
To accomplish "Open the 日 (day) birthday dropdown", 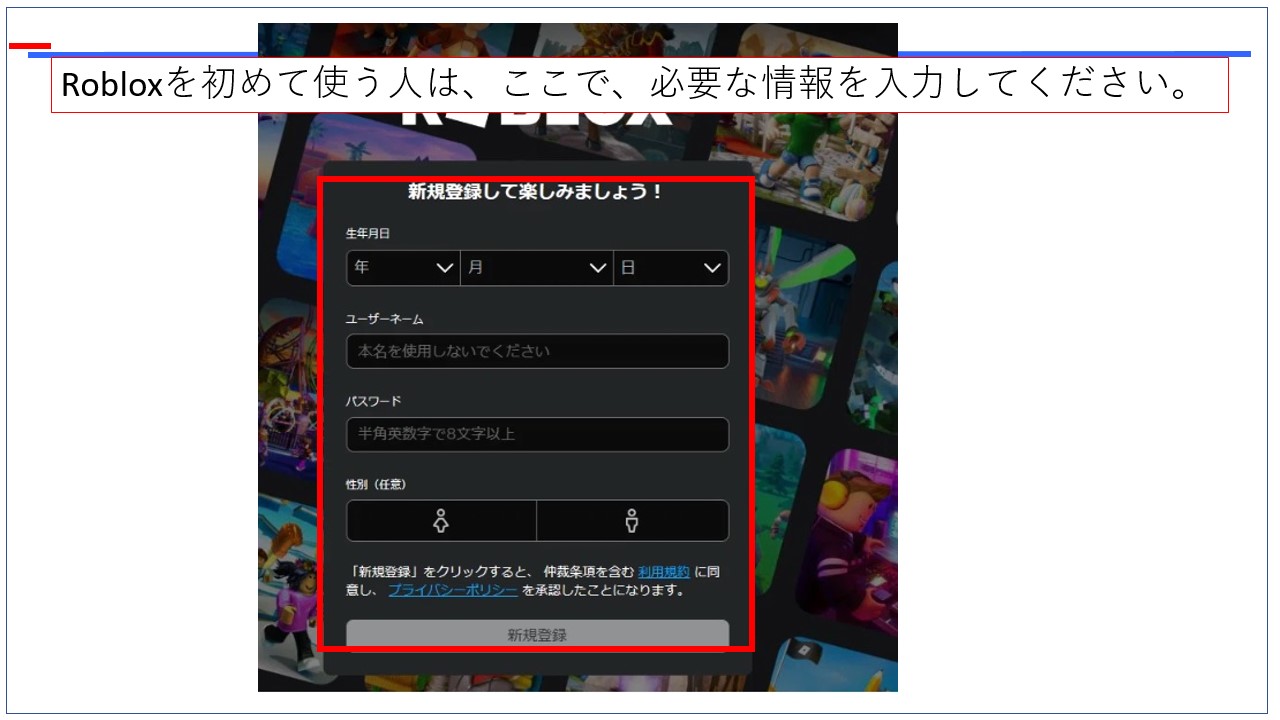I will coord(671,268).
